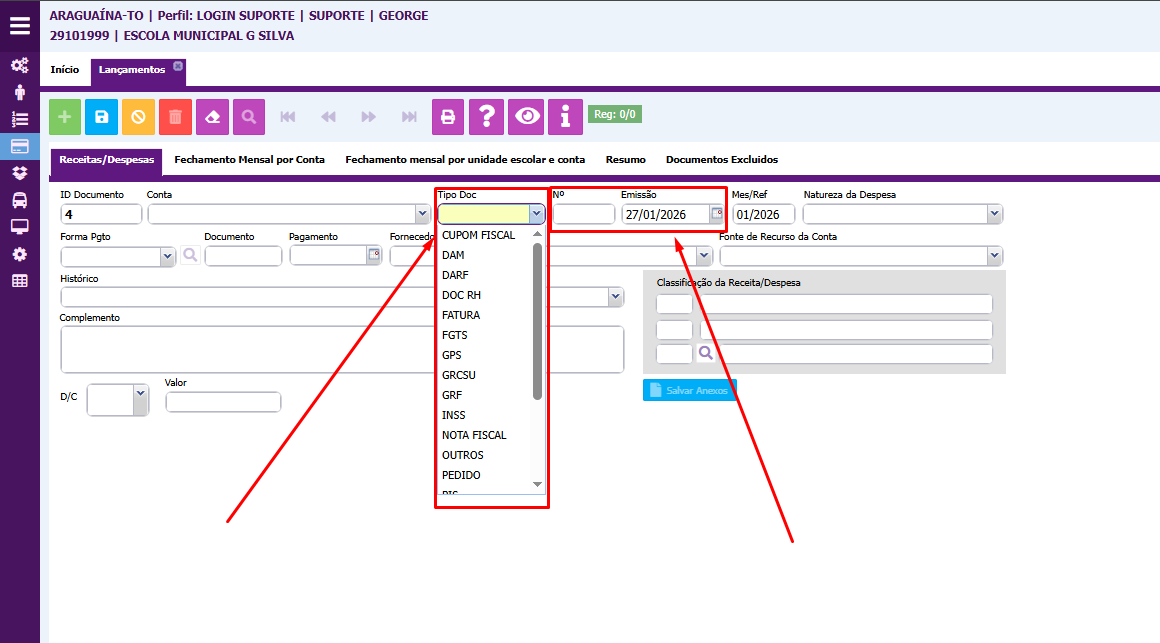Select NOTA FISCAL from Tipo Doc list
The width and height of the screenshot is (1160, 643).
[474, 435]
